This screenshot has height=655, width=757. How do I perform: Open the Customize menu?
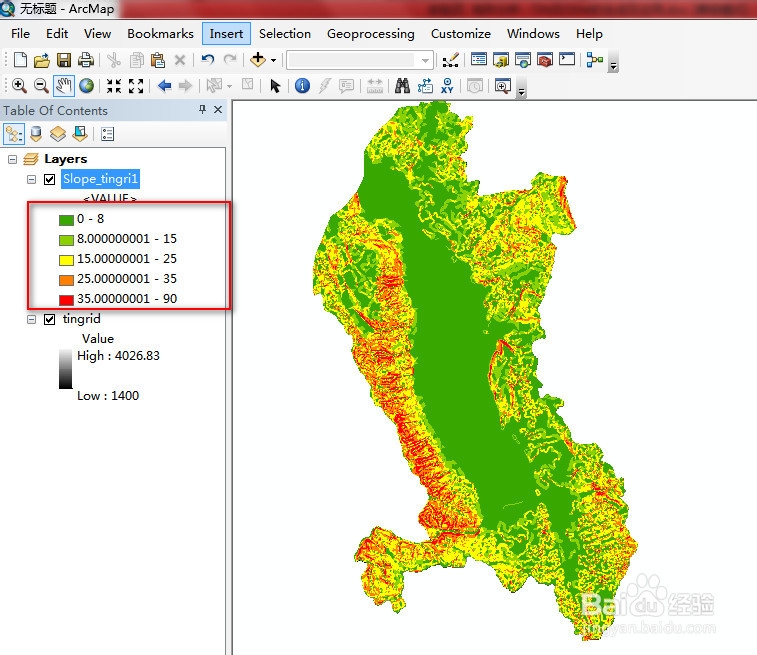(x=461, y=34)
